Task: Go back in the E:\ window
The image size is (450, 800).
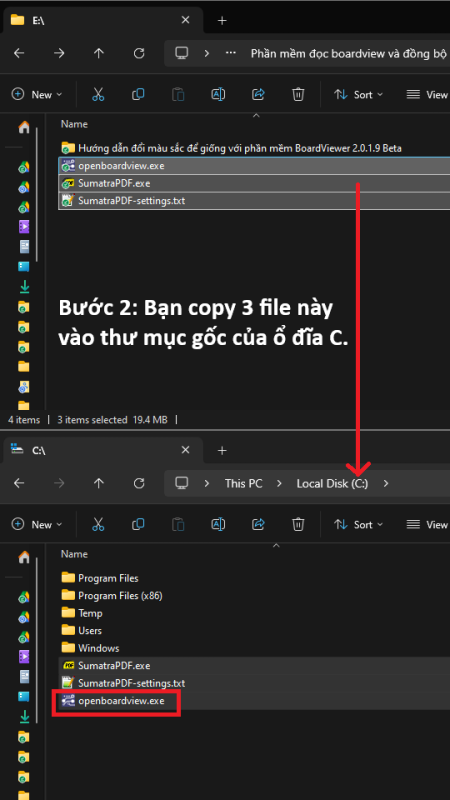Action: [19, 53]
